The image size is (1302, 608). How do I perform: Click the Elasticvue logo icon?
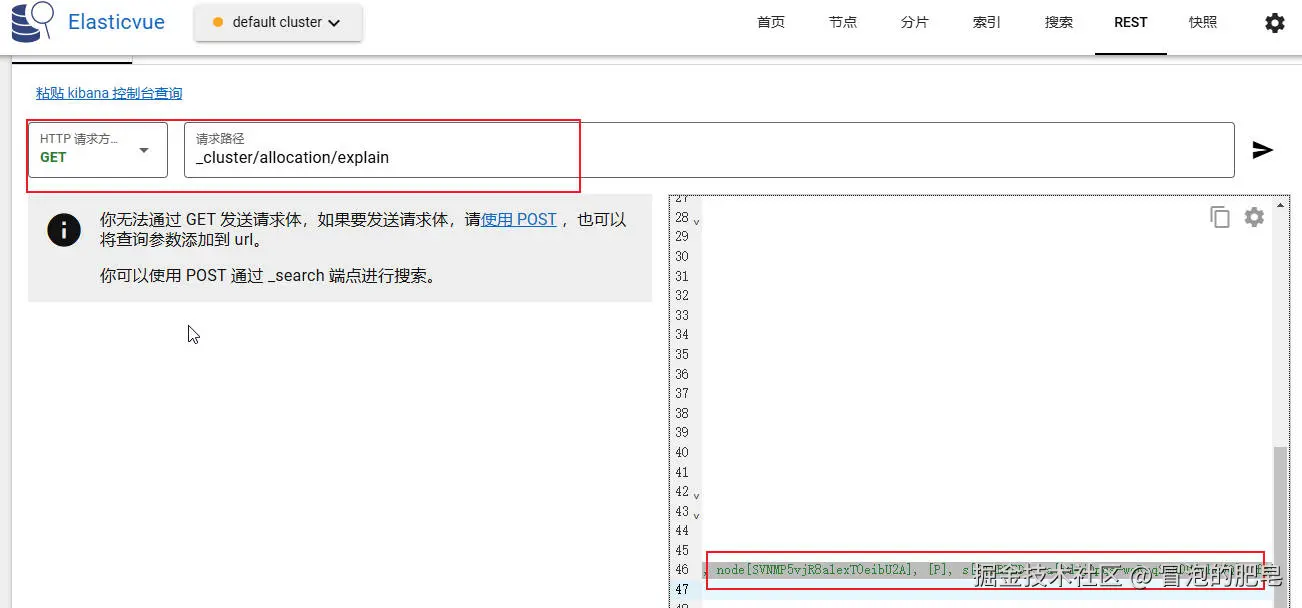pyautogui.click(x=32, y=22)
